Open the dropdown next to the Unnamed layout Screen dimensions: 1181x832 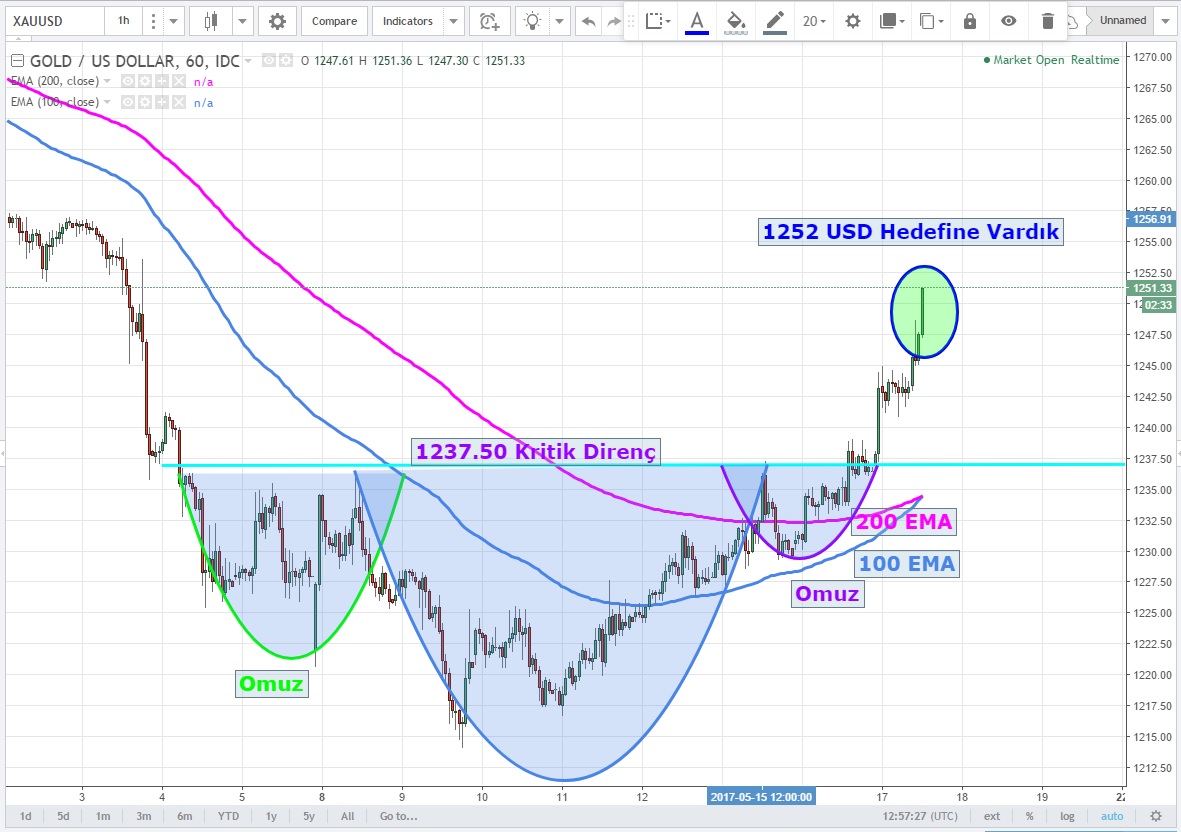(1165, 21)
